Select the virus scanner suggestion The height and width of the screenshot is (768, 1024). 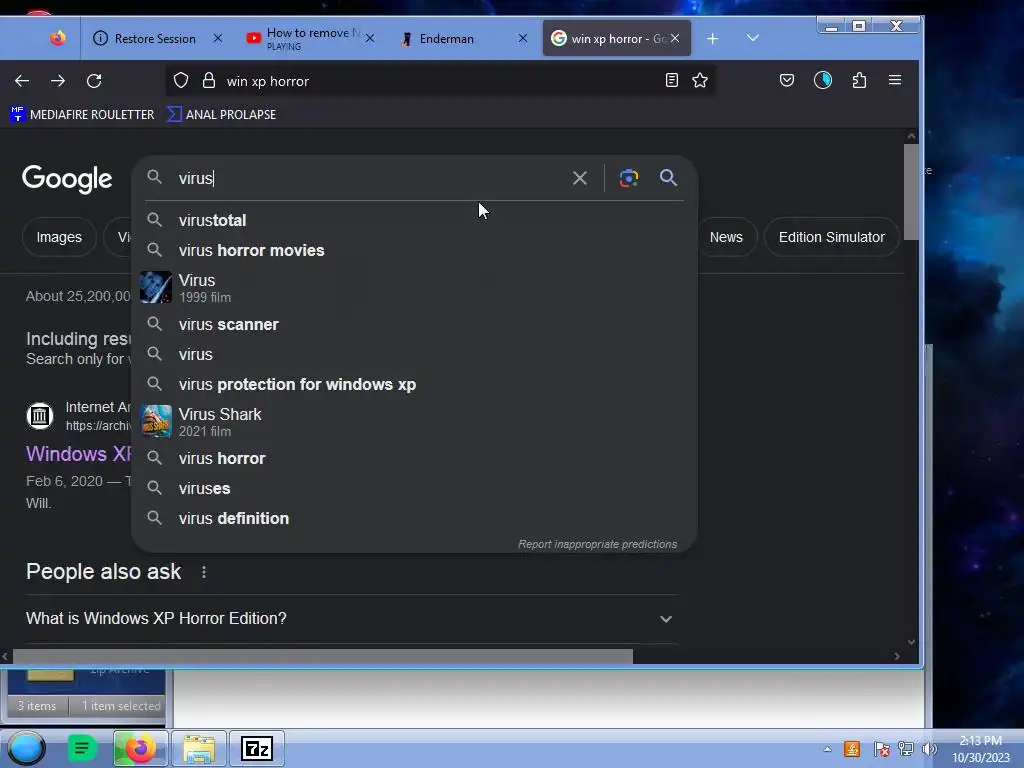(x=414, y=324)
